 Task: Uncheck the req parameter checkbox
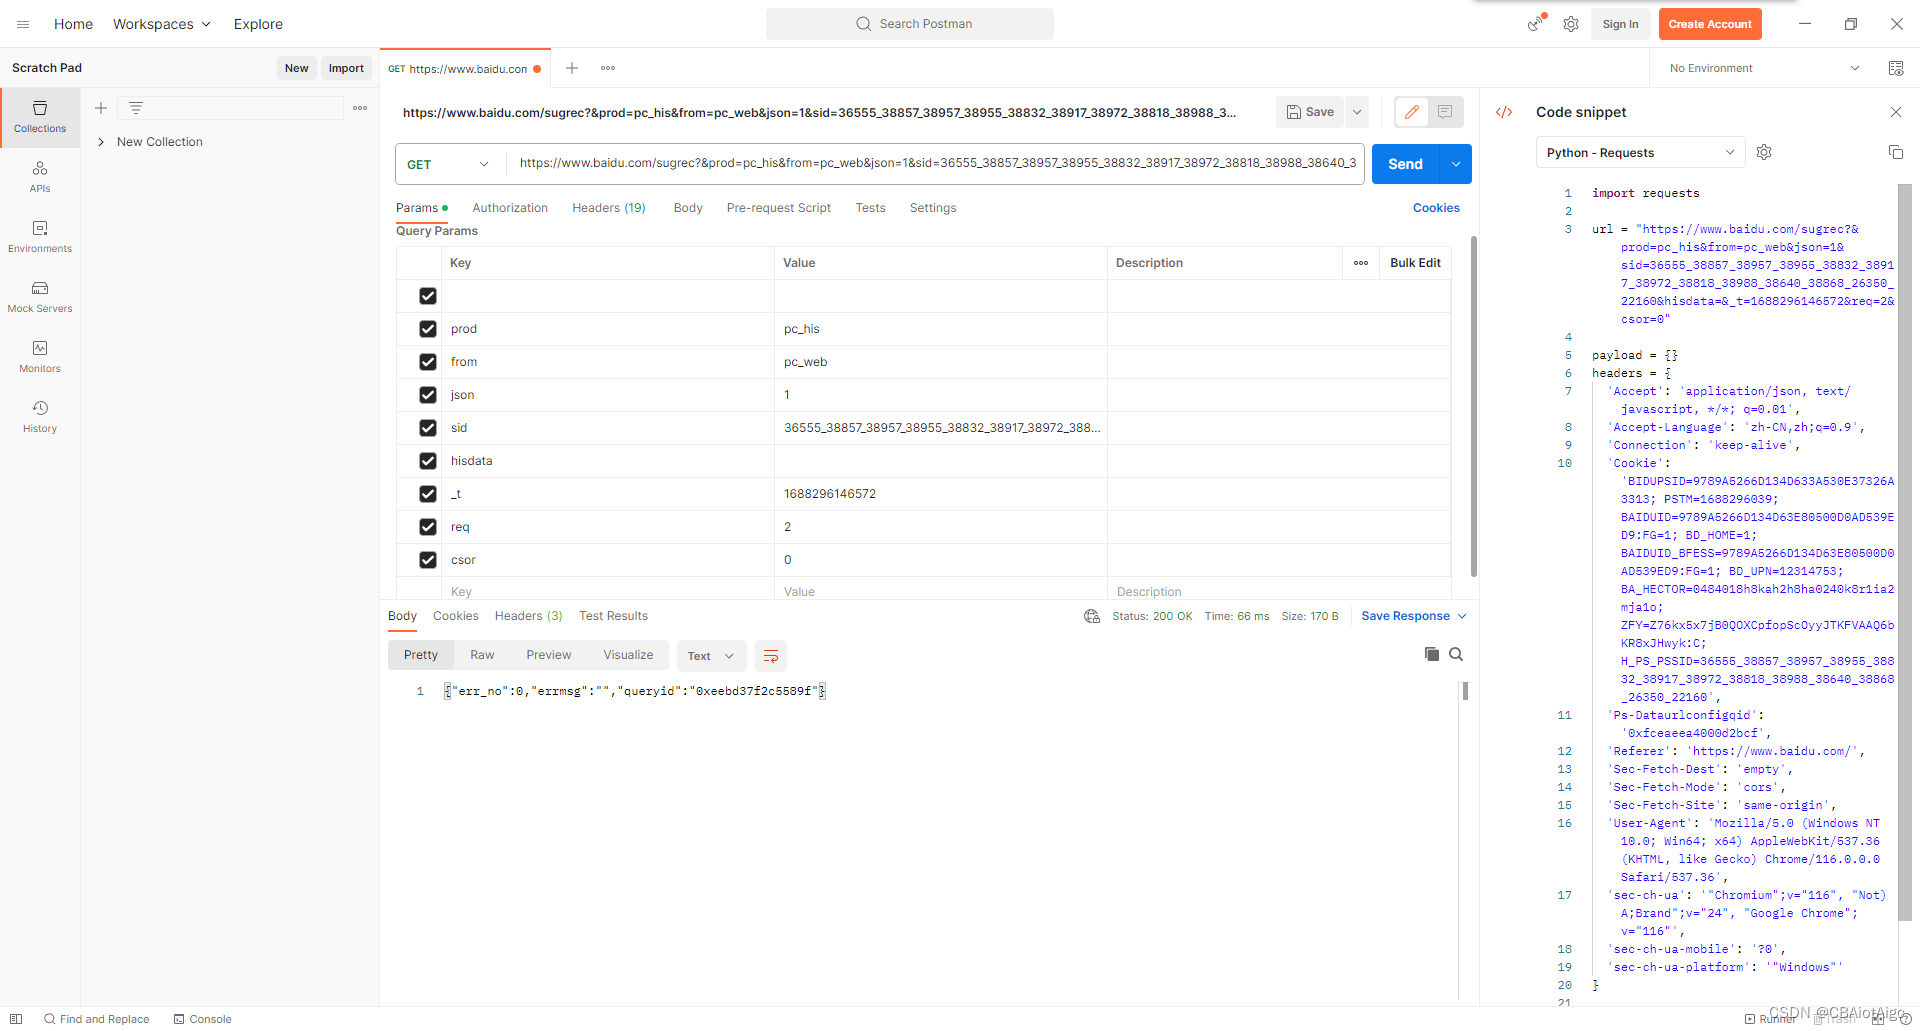click(x=428, y=527)
